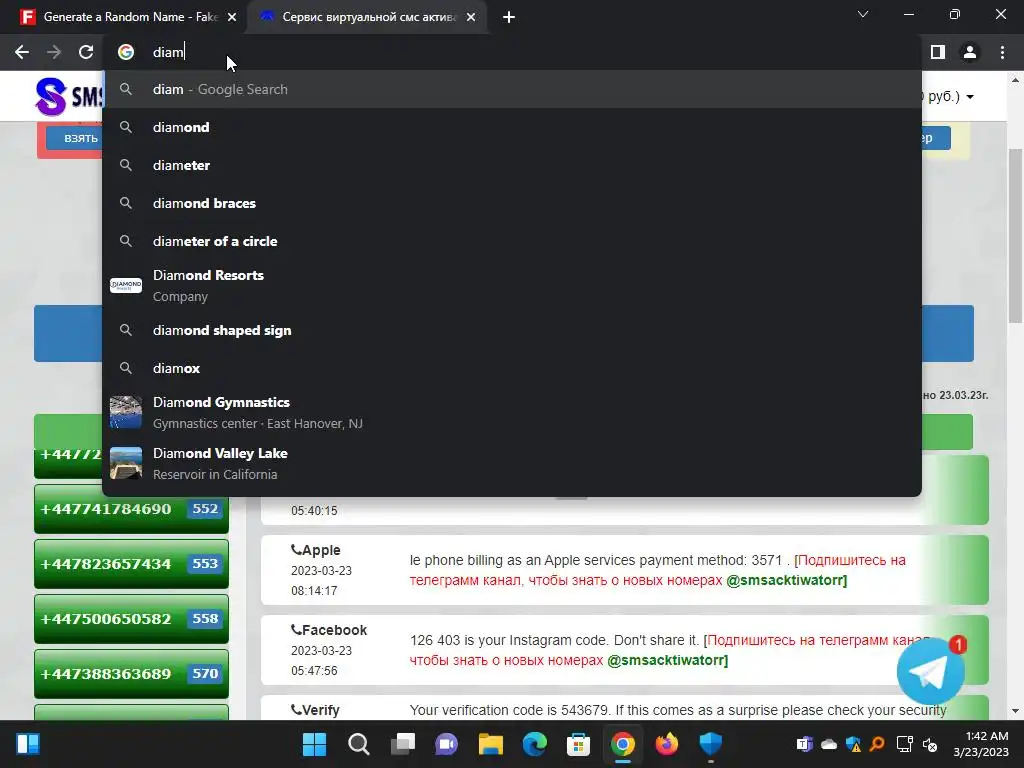Viewport: 1024px width, 768px height.
Task: Switch to Google Chrome on taskbar
Action: click(622, 744)
